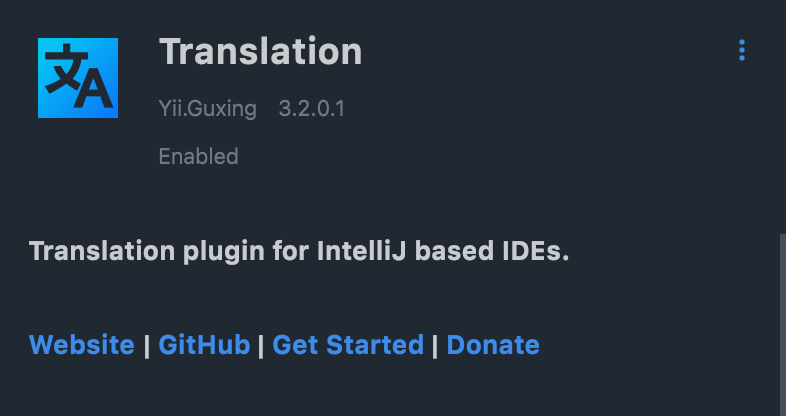Viewport: 786px width, 416px height.
Task: Click the Translation plugin title
Action: (x=260, y=51)
